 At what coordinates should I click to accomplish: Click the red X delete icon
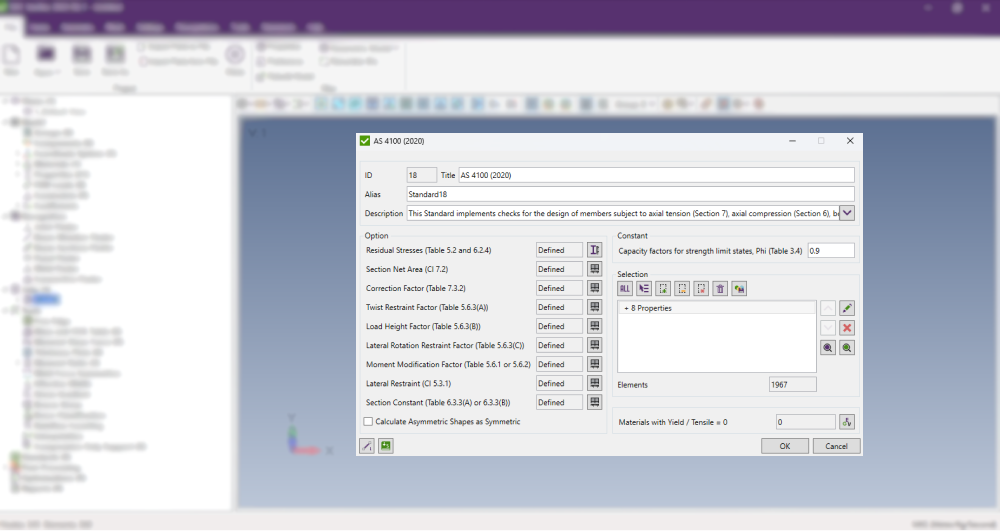coord(847,328)
